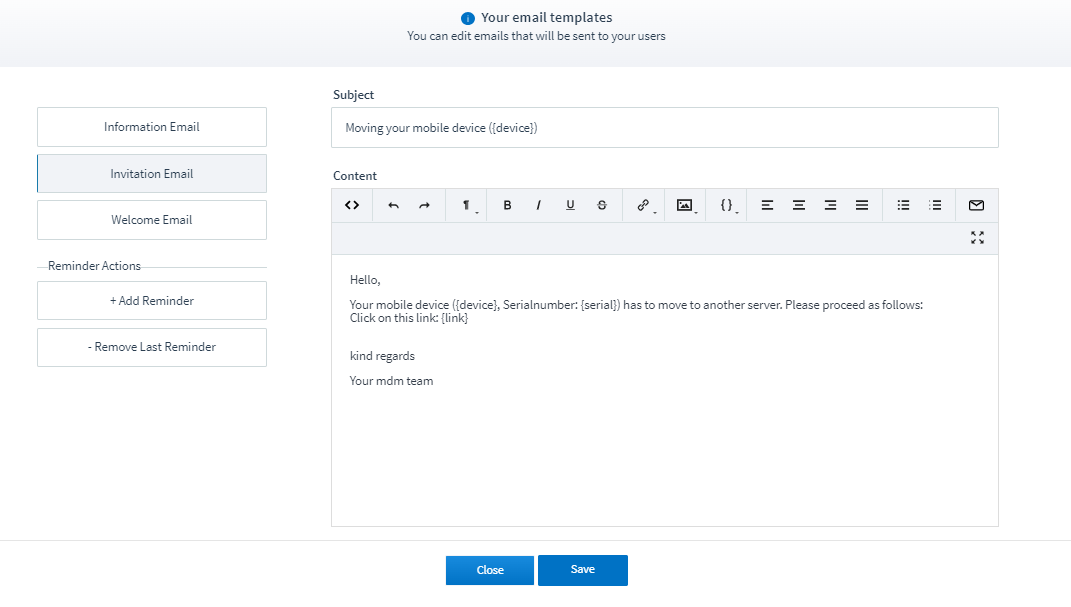The height and width of the screenshot is (607, 1071).
Task: Justify the text
Action: click(862, 206)
